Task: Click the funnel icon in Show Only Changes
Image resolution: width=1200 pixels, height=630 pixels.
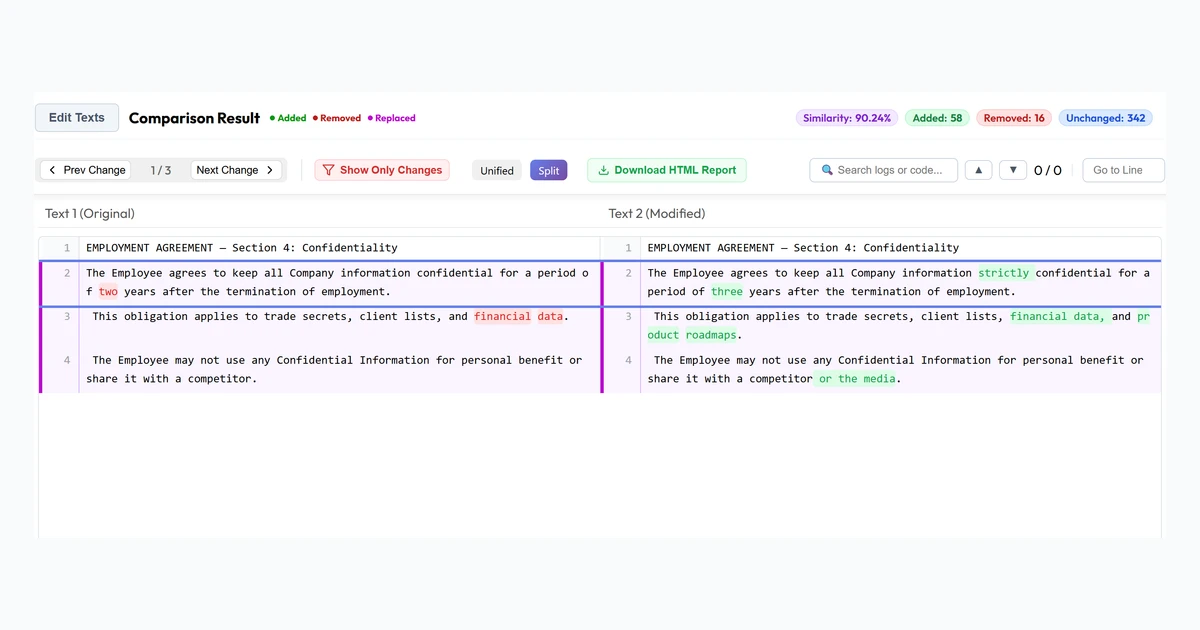Action: (x=328, y=170)
